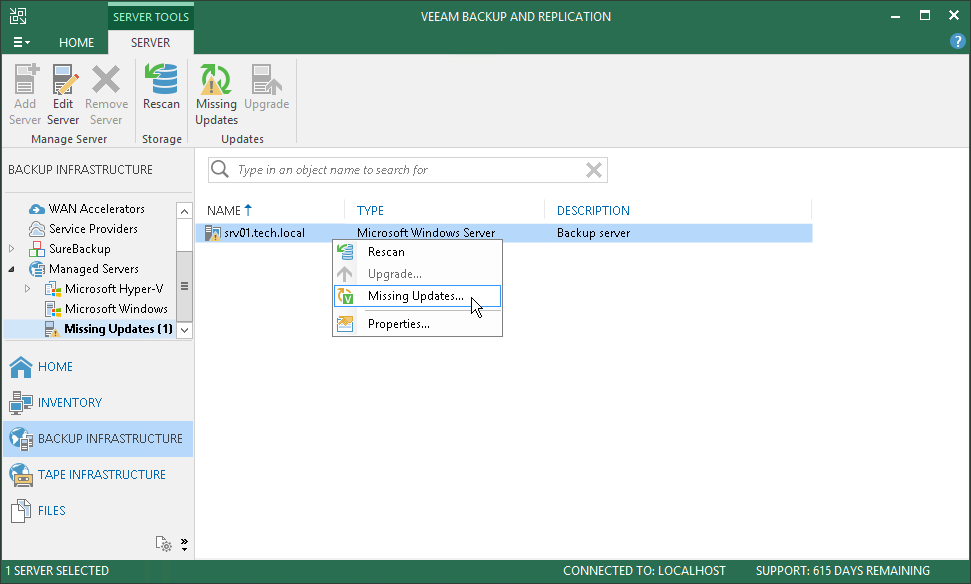Click the SureBackup tree icon
This screenshot has height=584, width=971.
coord(37,249)
